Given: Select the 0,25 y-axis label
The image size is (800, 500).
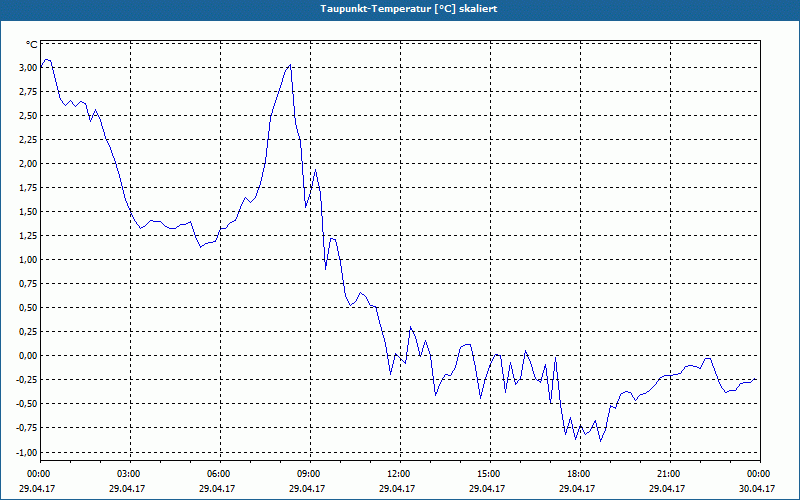Looking at the screenshot, I should [x=28, y=331].
